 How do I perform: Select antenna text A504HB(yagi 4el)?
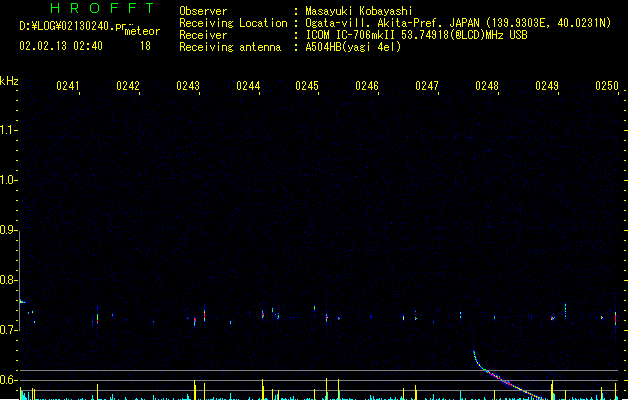[353, 47]
